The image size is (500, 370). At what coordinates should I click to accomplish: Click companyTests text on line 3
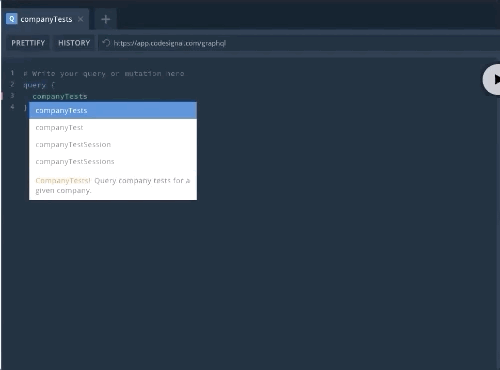click(60, 96)
